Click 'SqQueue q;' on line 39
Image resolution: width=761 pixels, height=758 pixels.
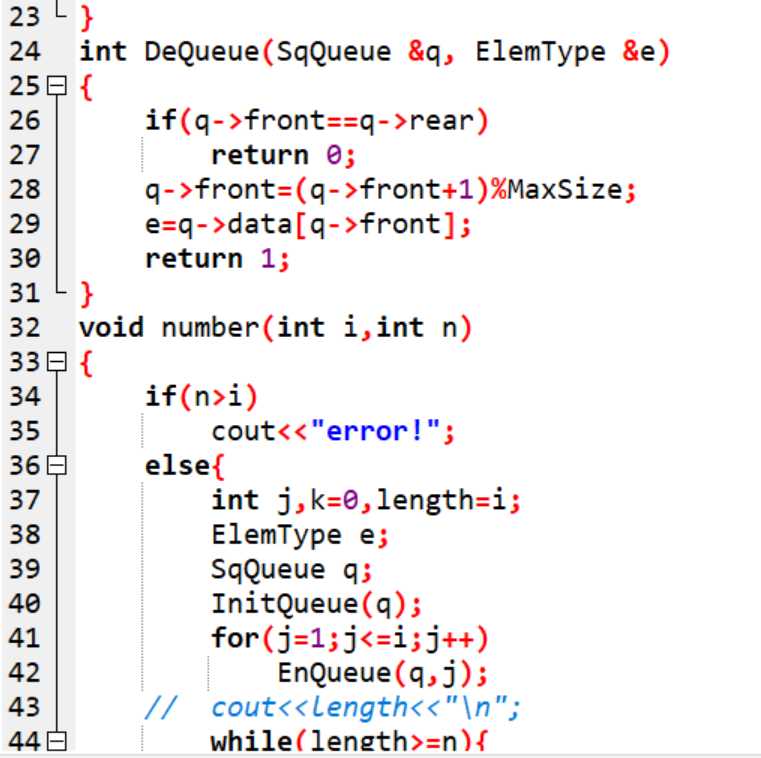tap(292, 571)
